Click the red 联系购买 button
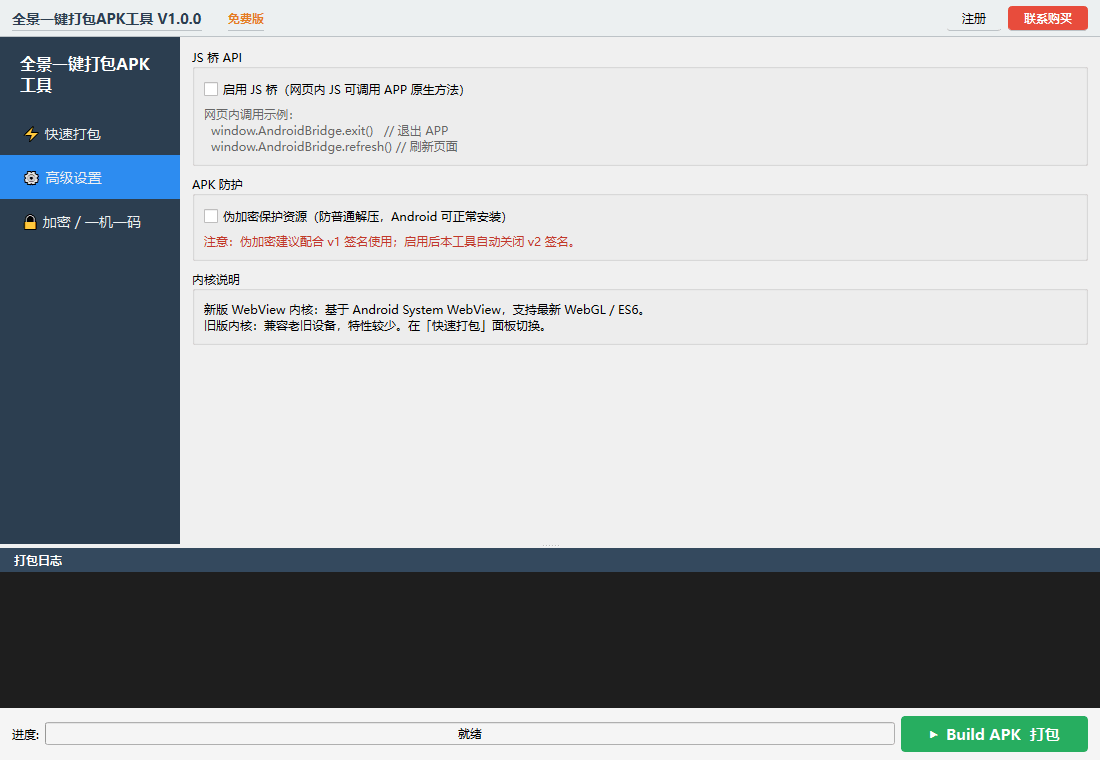 1047,18
